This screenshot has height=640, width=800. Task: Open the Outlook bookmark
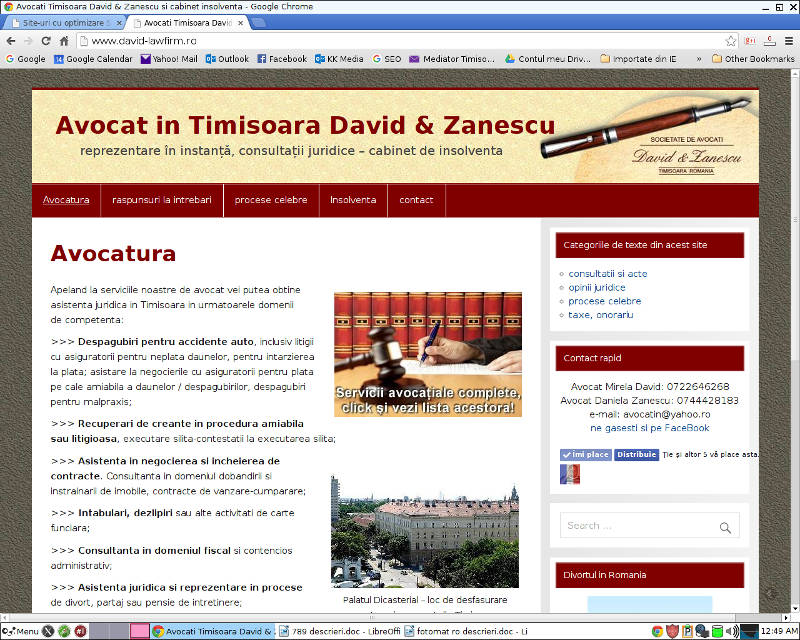tap(227, 59)
